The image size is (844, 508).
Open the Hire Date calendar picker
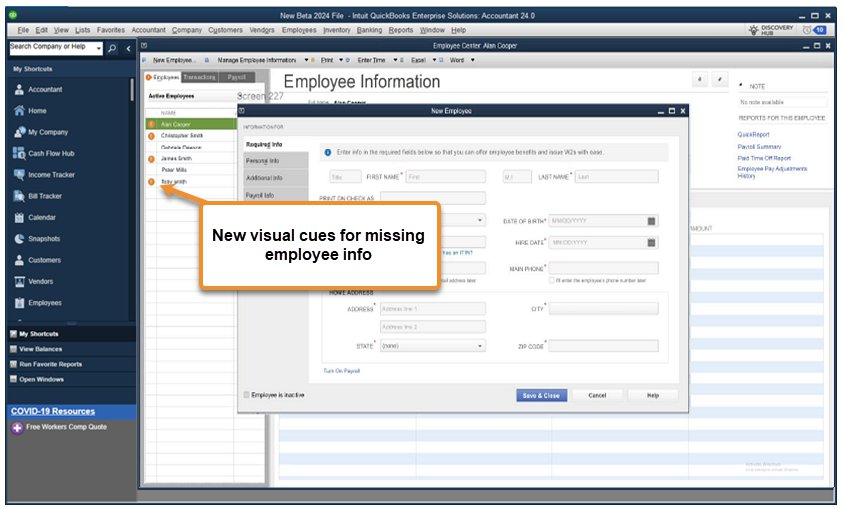652,242
